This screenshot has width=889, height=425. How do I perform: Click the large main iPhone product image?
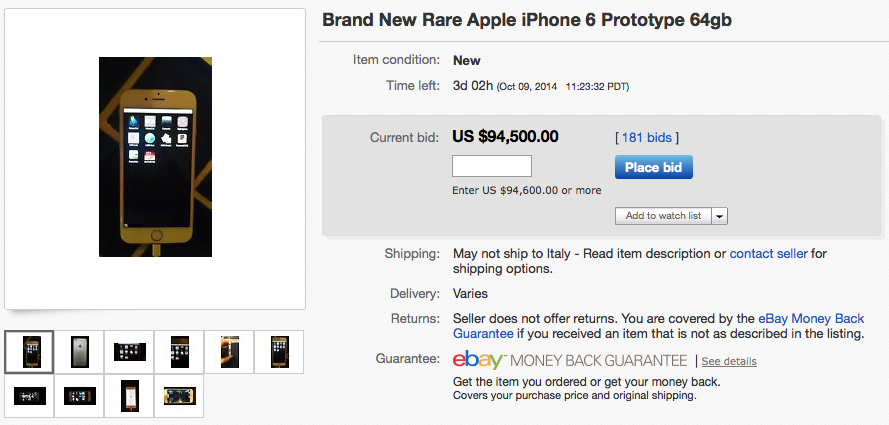click(x=155, y=157)
